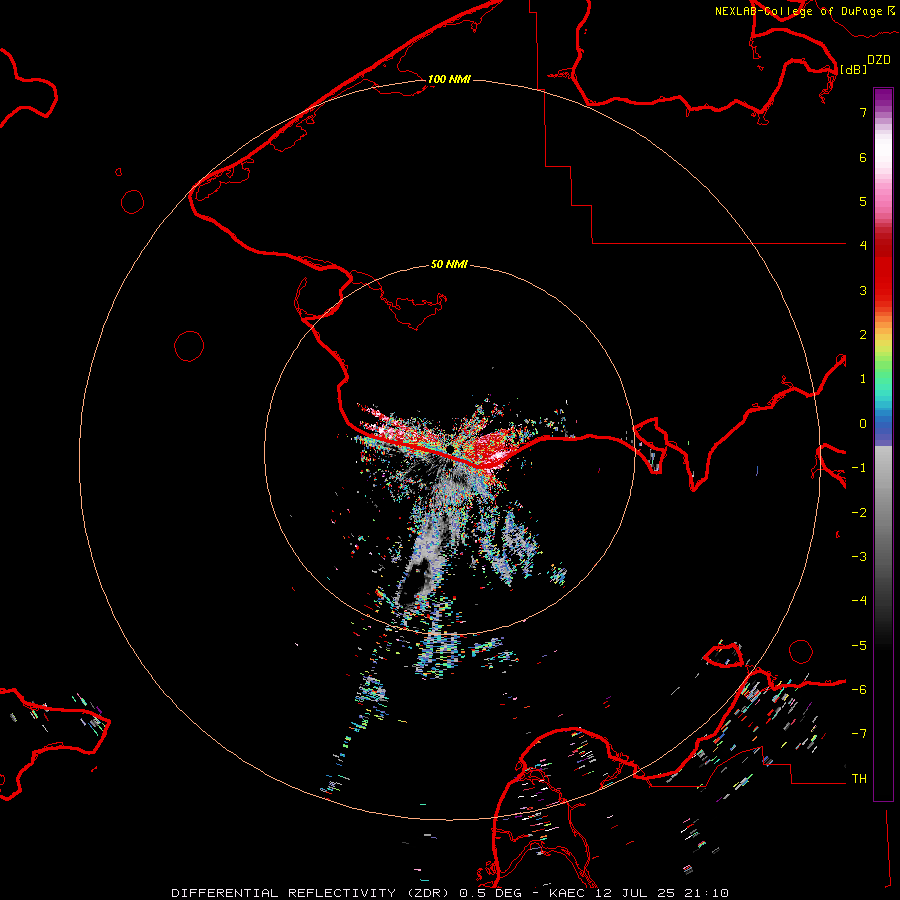This screenshot has width=900, height=900.
Task: Click the -6 dB scale value
Action: [x=859, y=690]
